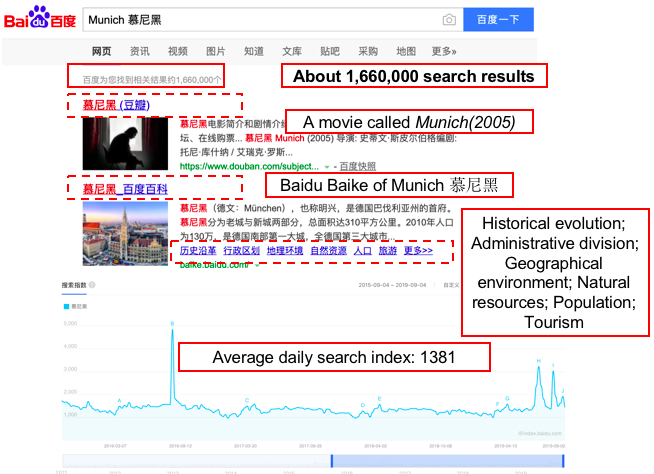Select the 网页 tab
The image size is (654, 474).
coord(101,51)
